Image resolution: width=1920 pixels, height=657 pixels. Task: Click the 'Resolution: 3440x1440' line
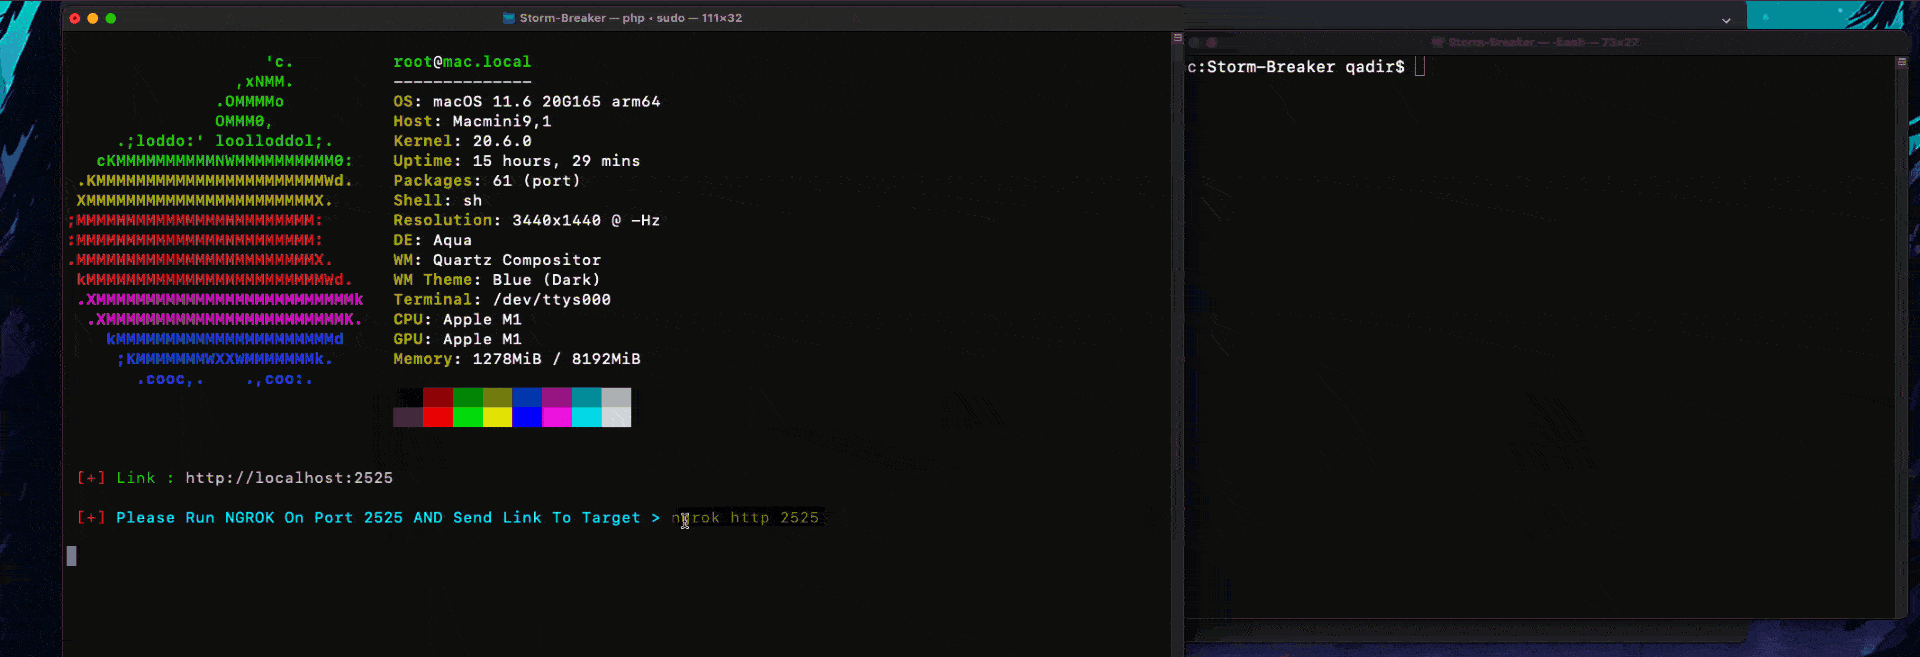[527, 220]
